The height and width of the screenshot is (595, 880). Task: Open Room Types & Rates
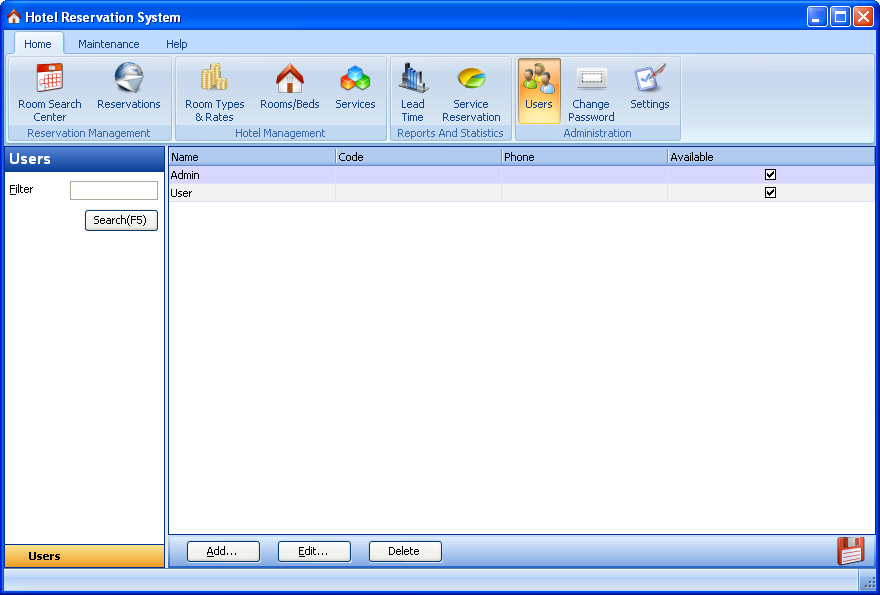(214, 91)
